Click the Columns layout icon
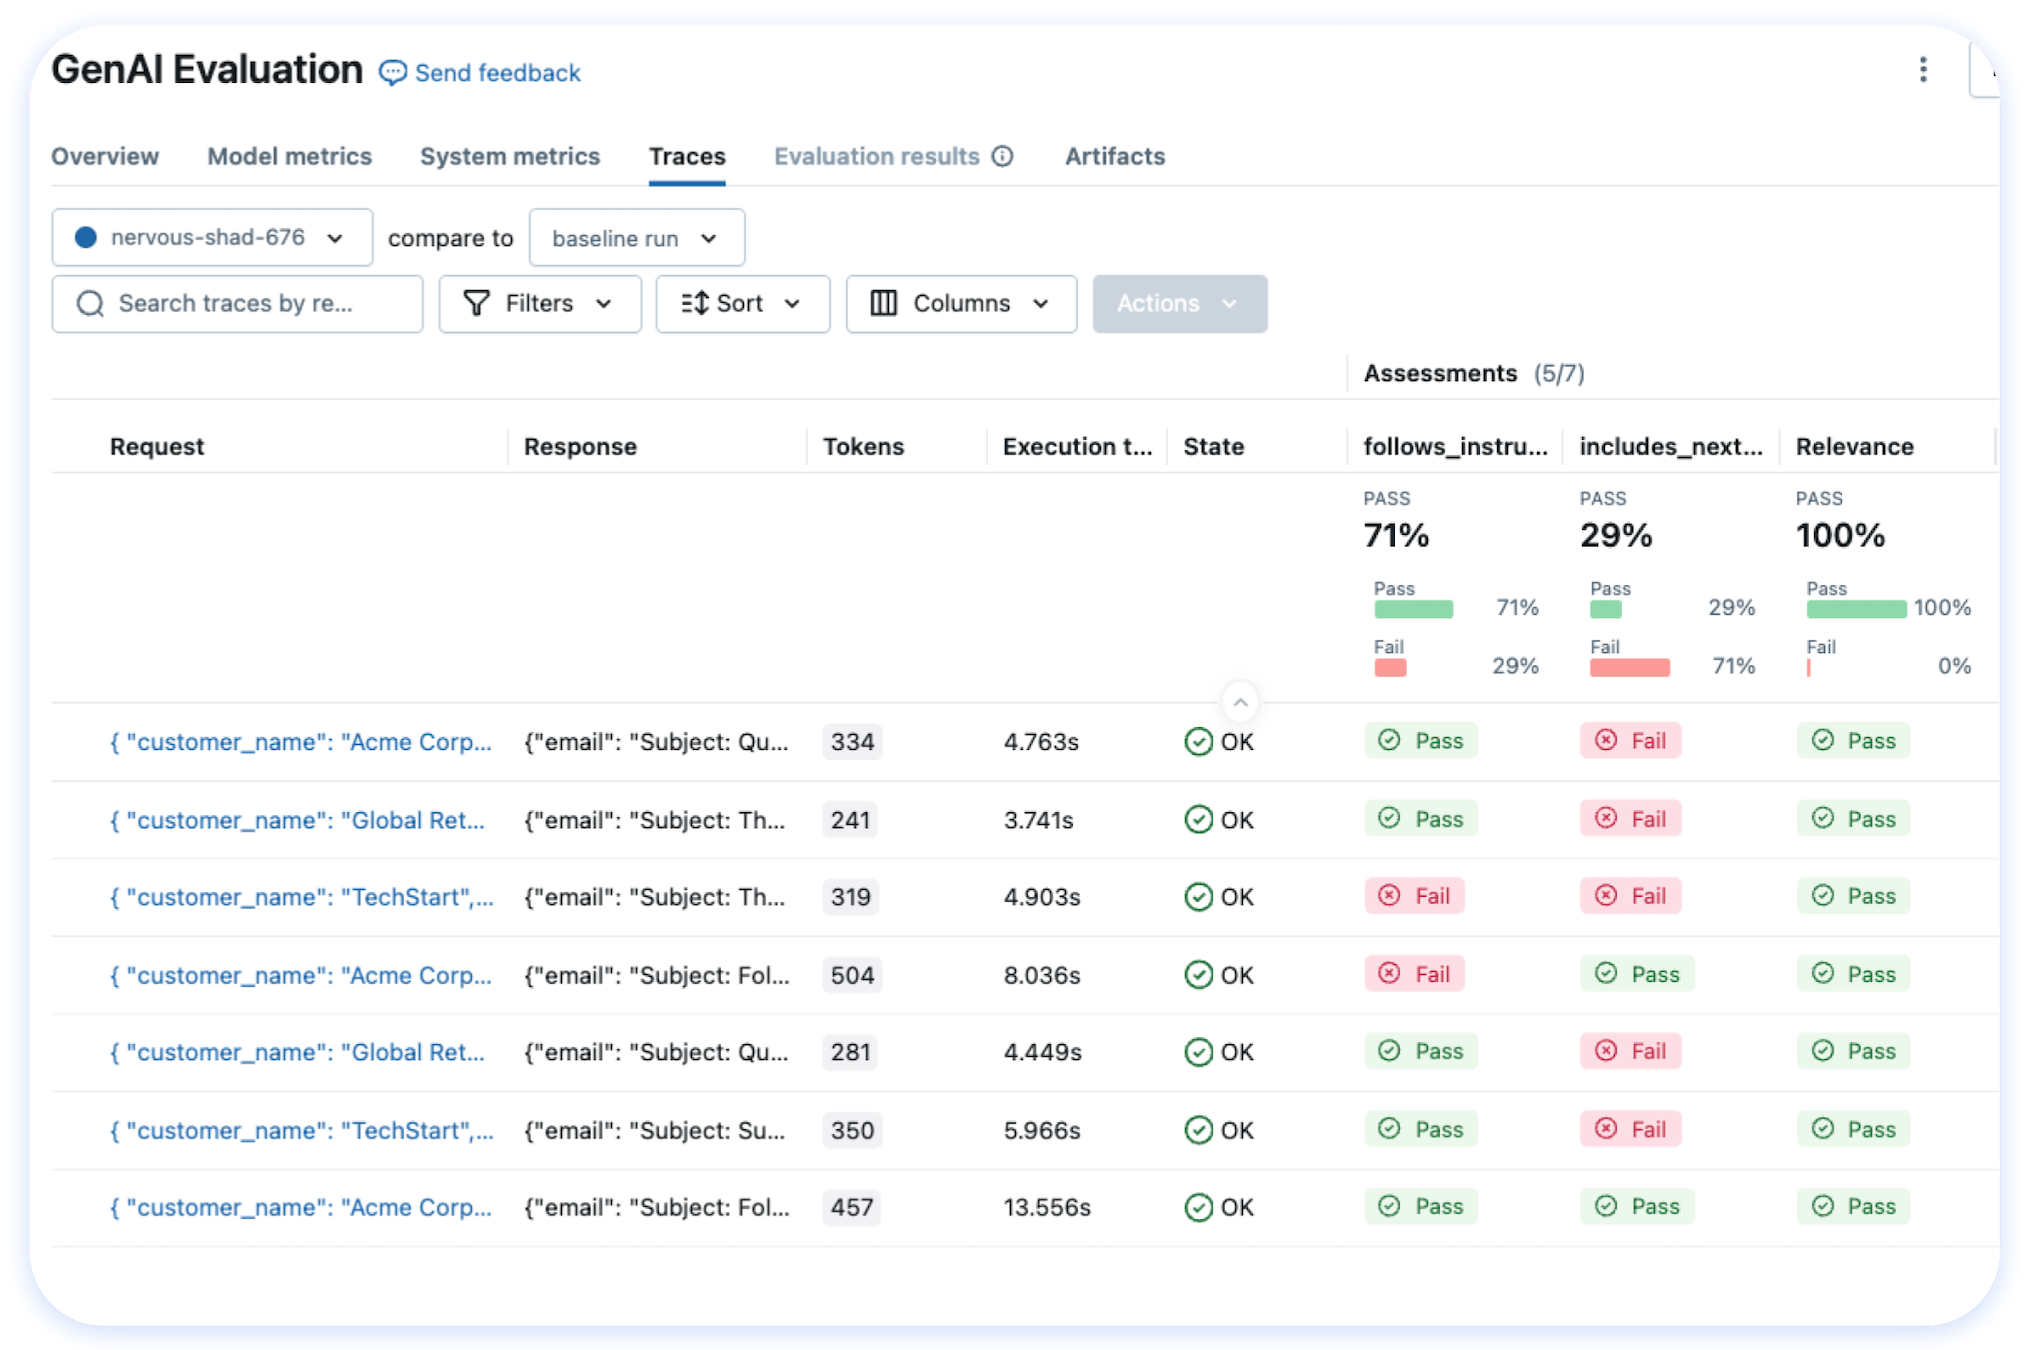 [883, 303]
